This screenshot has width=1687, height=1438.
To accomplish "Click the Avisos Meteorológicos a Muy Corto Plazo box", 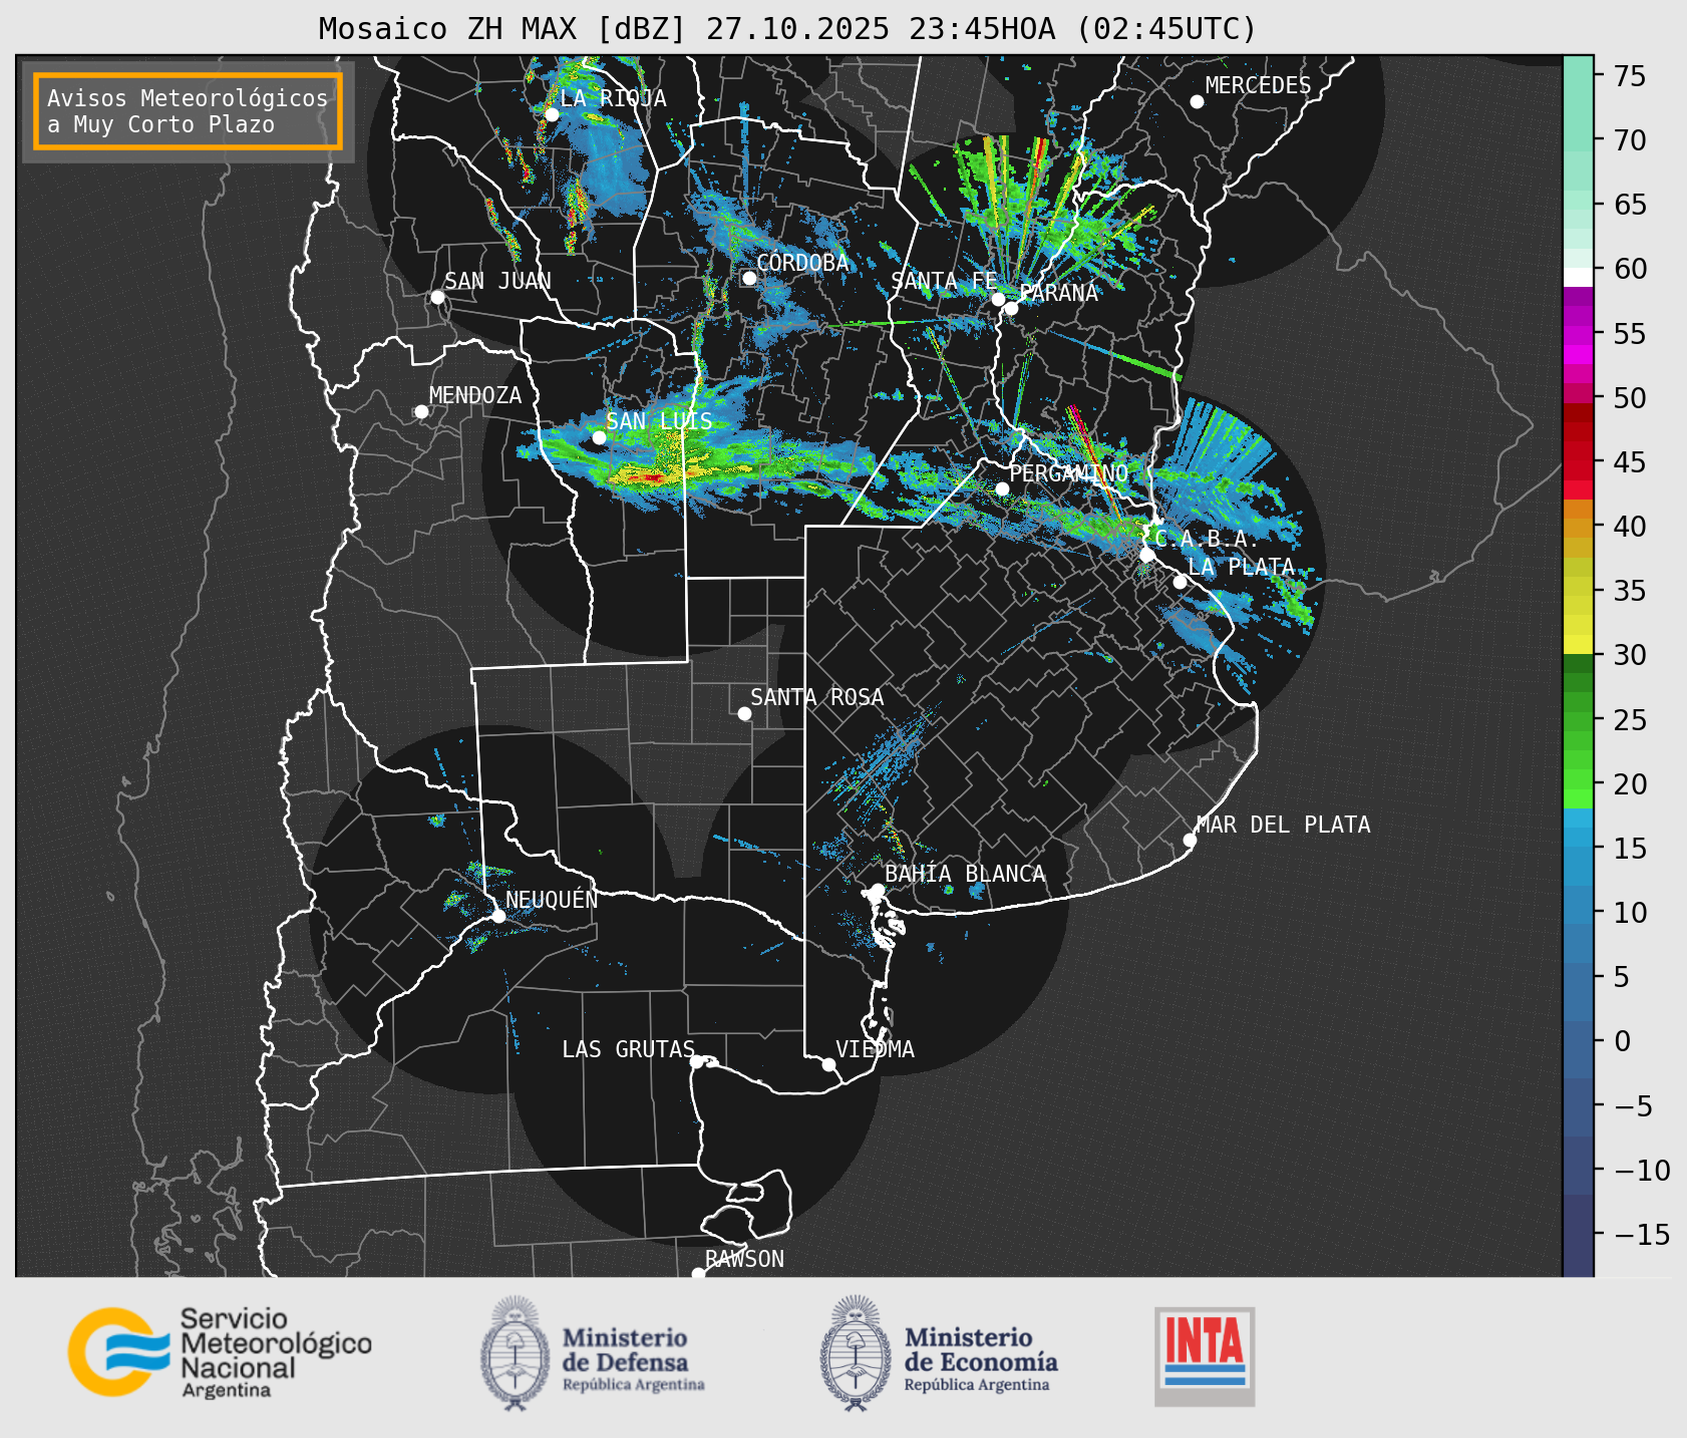I will tap(188, 111).
